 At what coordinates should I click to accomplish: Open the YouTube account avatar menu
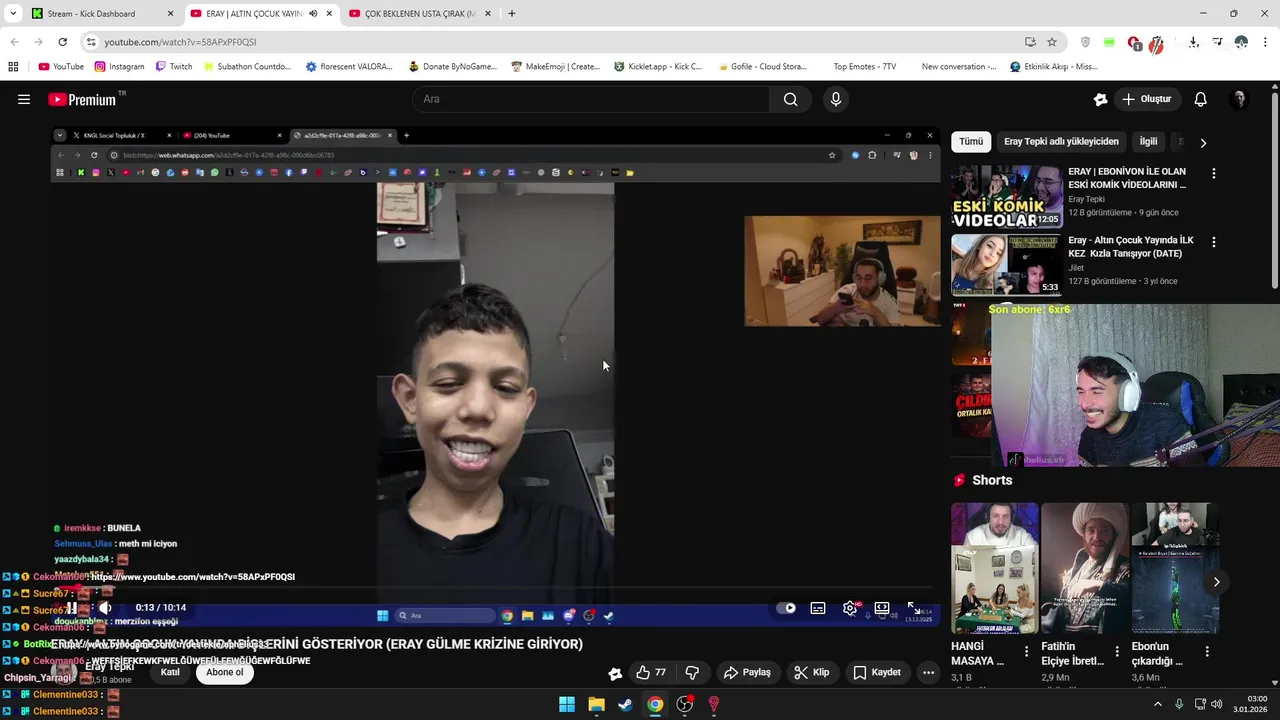point(1240,99)
